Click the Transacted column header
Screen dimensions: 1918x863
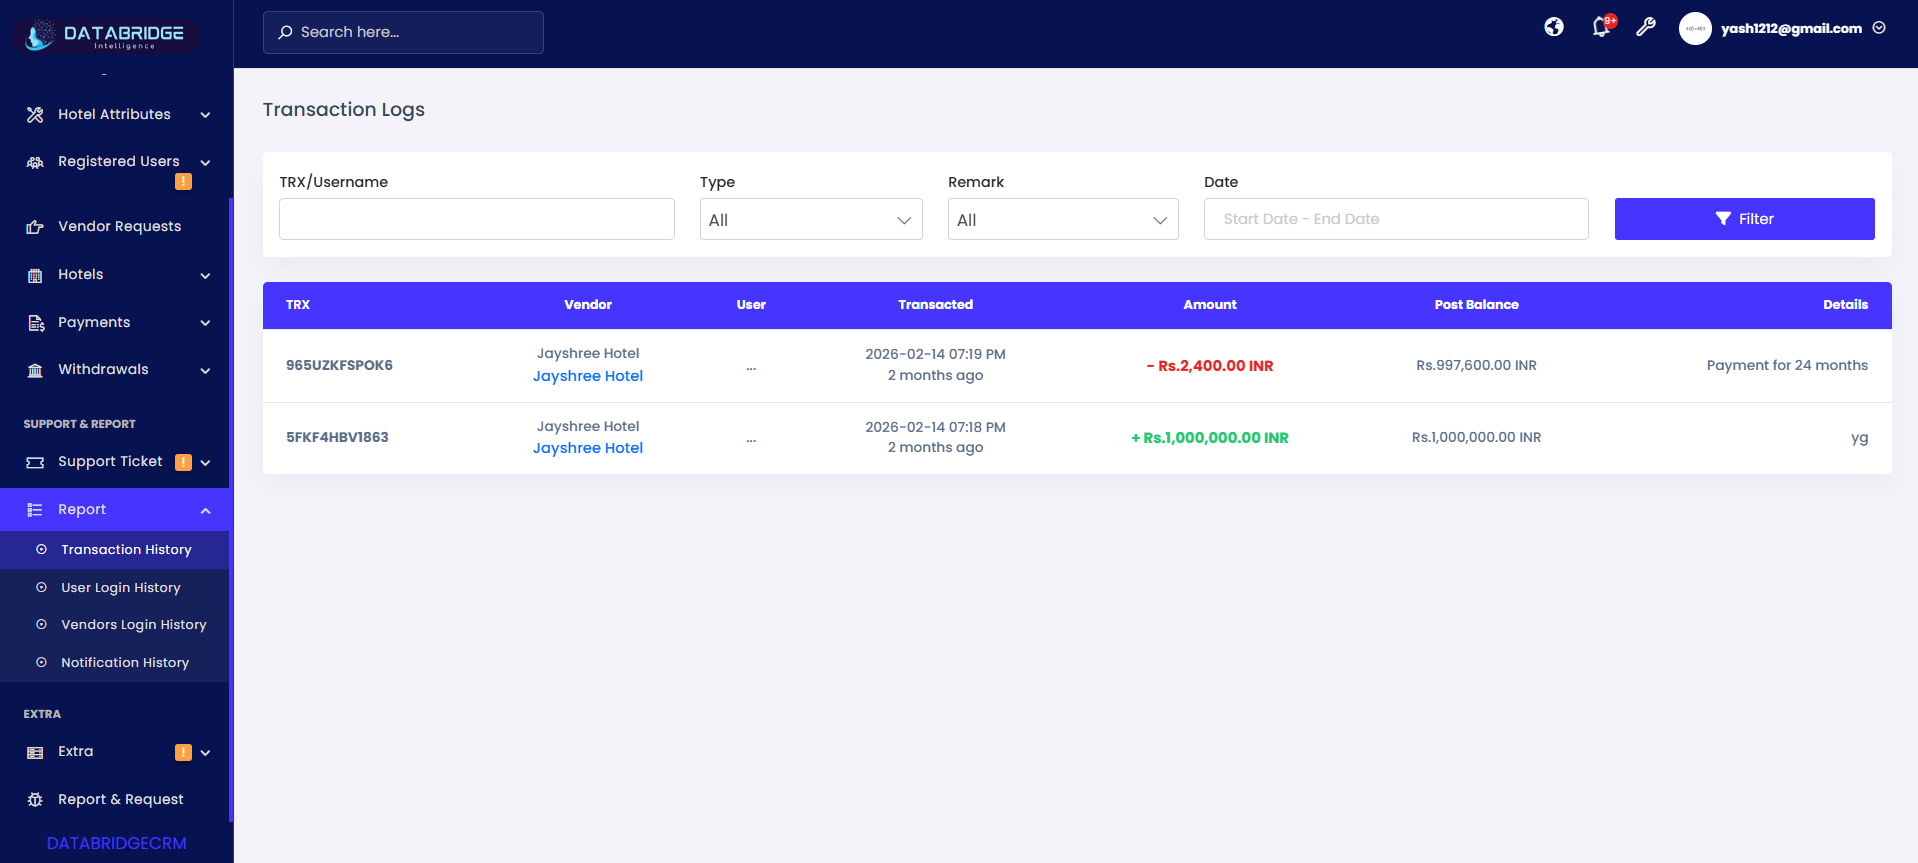coord(935,305)
